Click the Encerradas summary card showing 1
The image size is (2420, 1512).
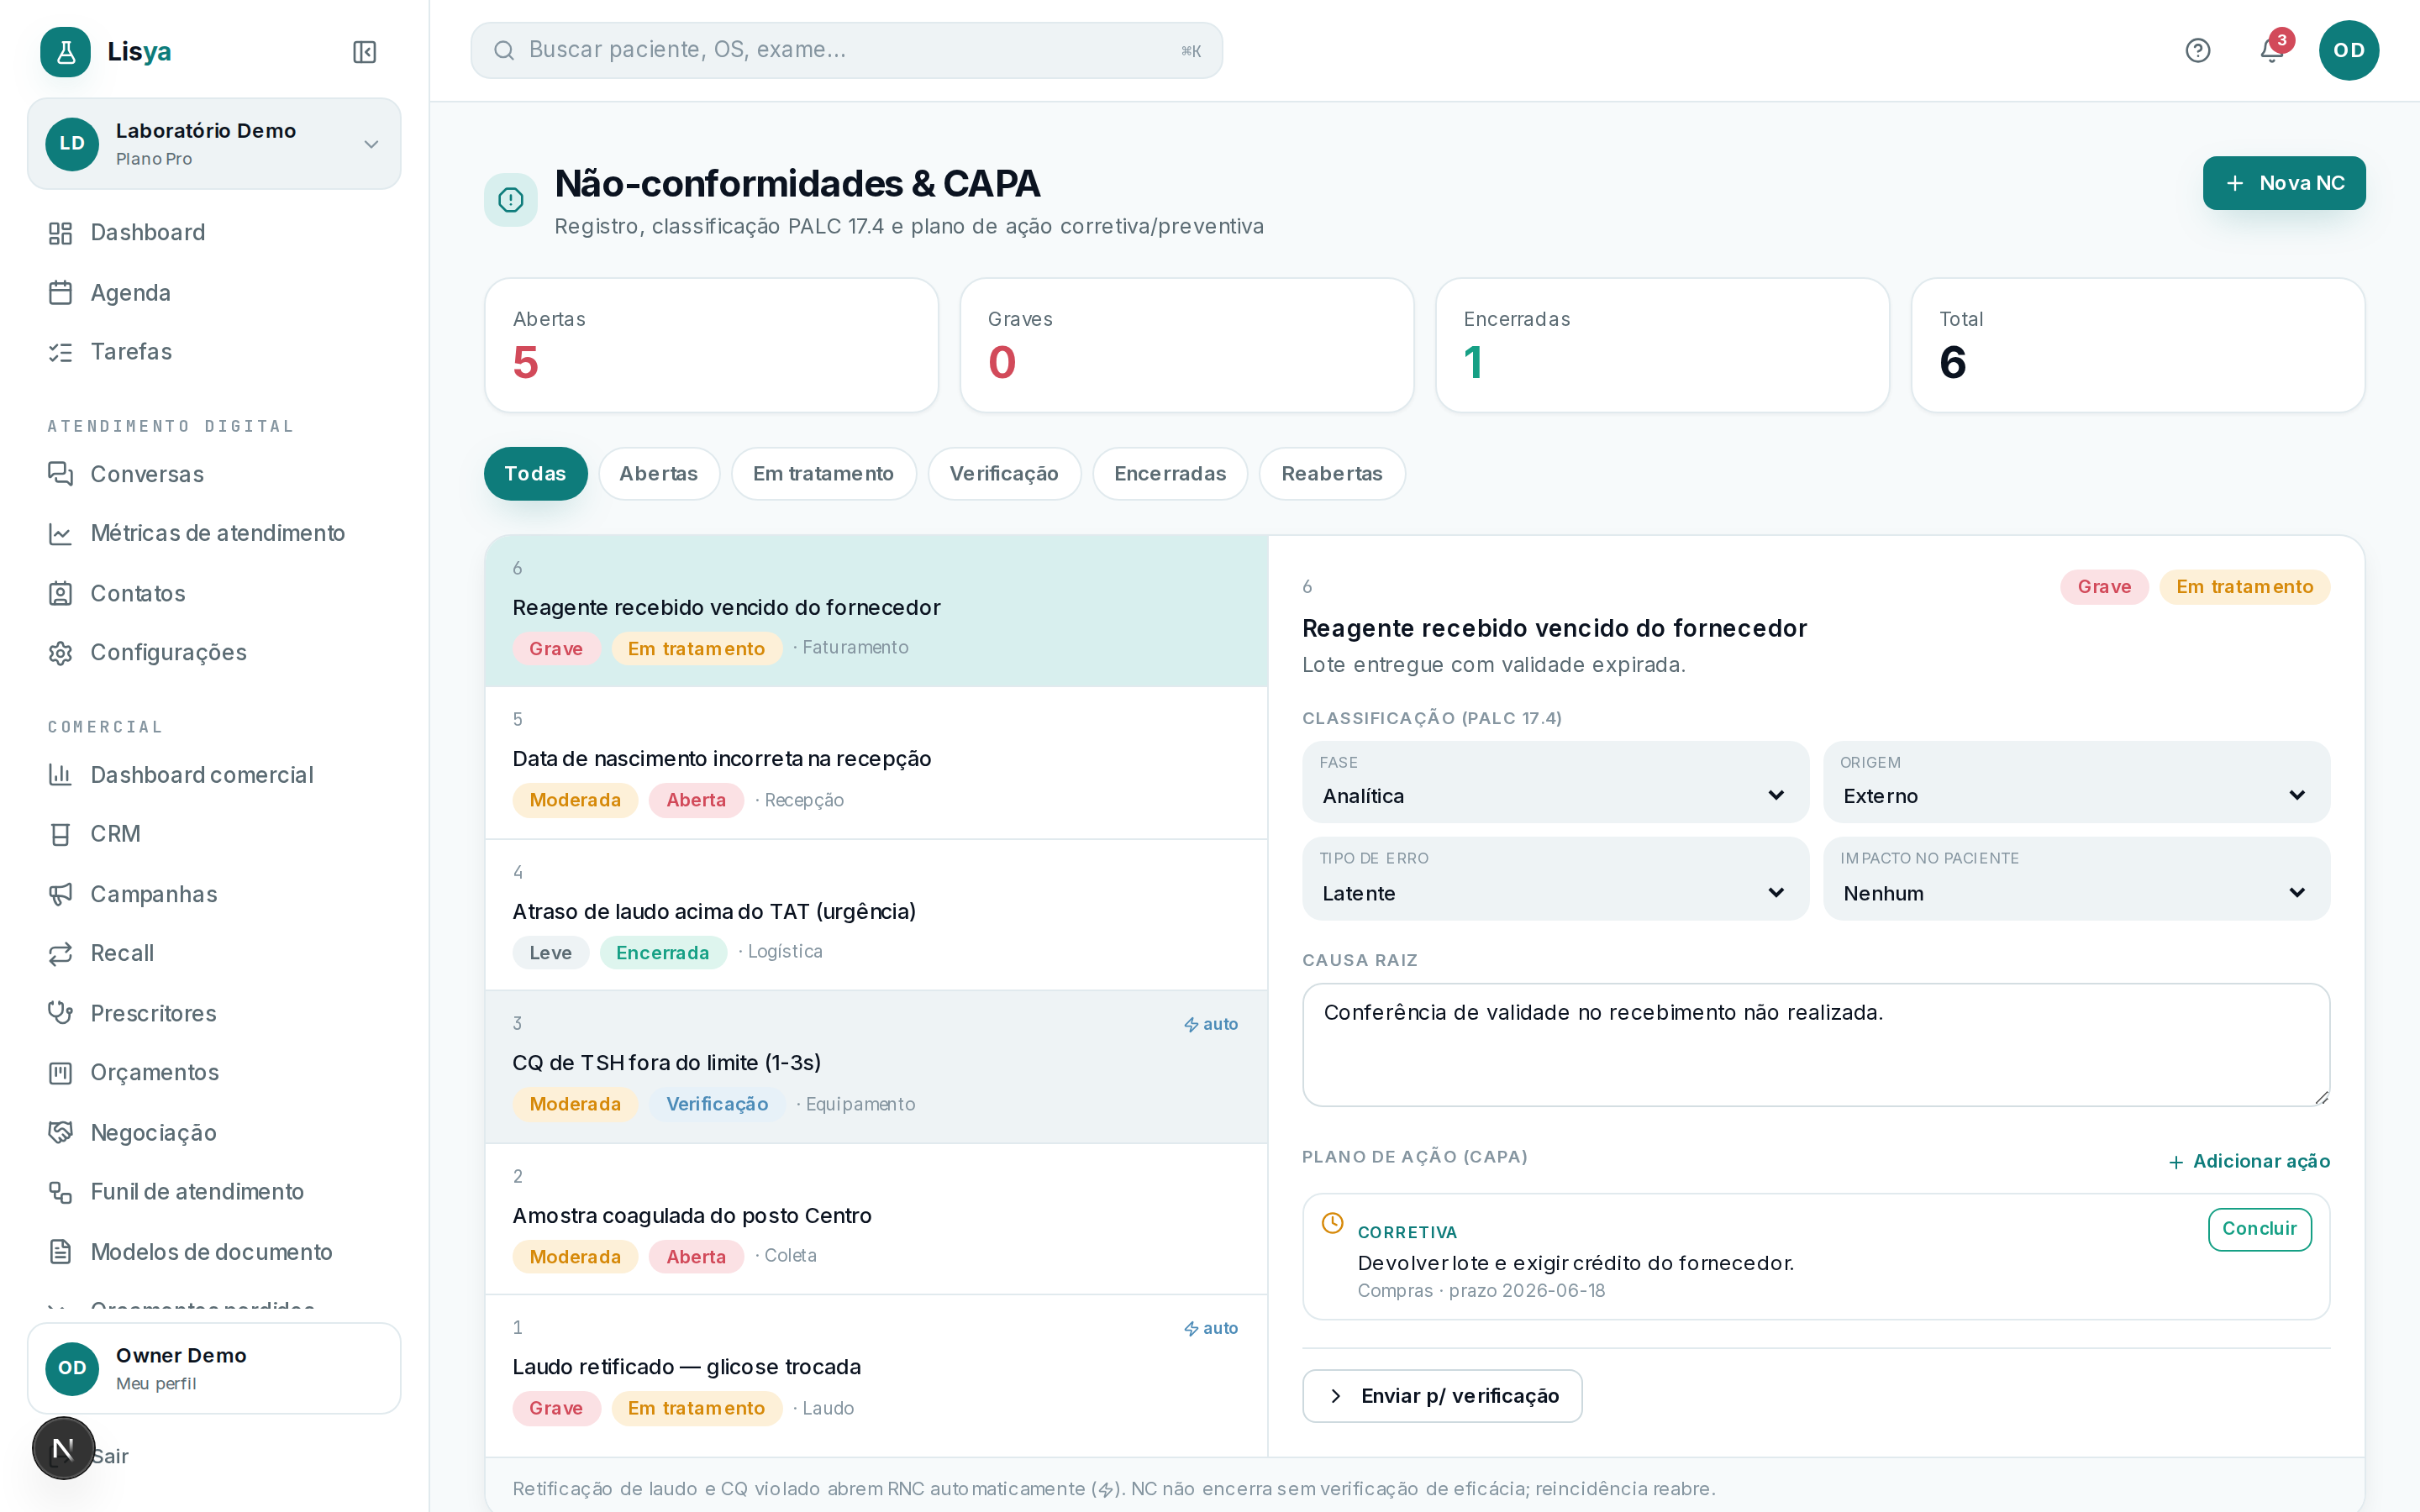click(1662, 345)
